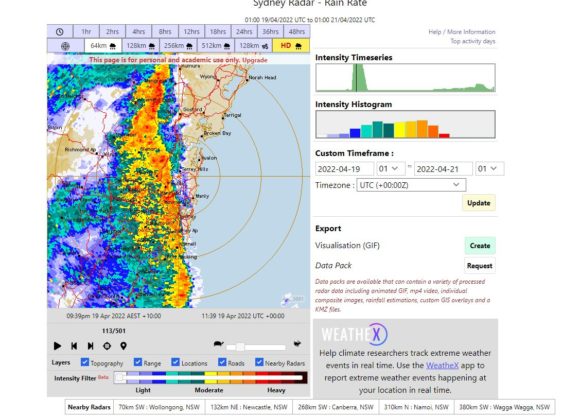This screenshot has width=580, height=416.
Task: Open the start hour dropdown
Action: click(390, 169)
